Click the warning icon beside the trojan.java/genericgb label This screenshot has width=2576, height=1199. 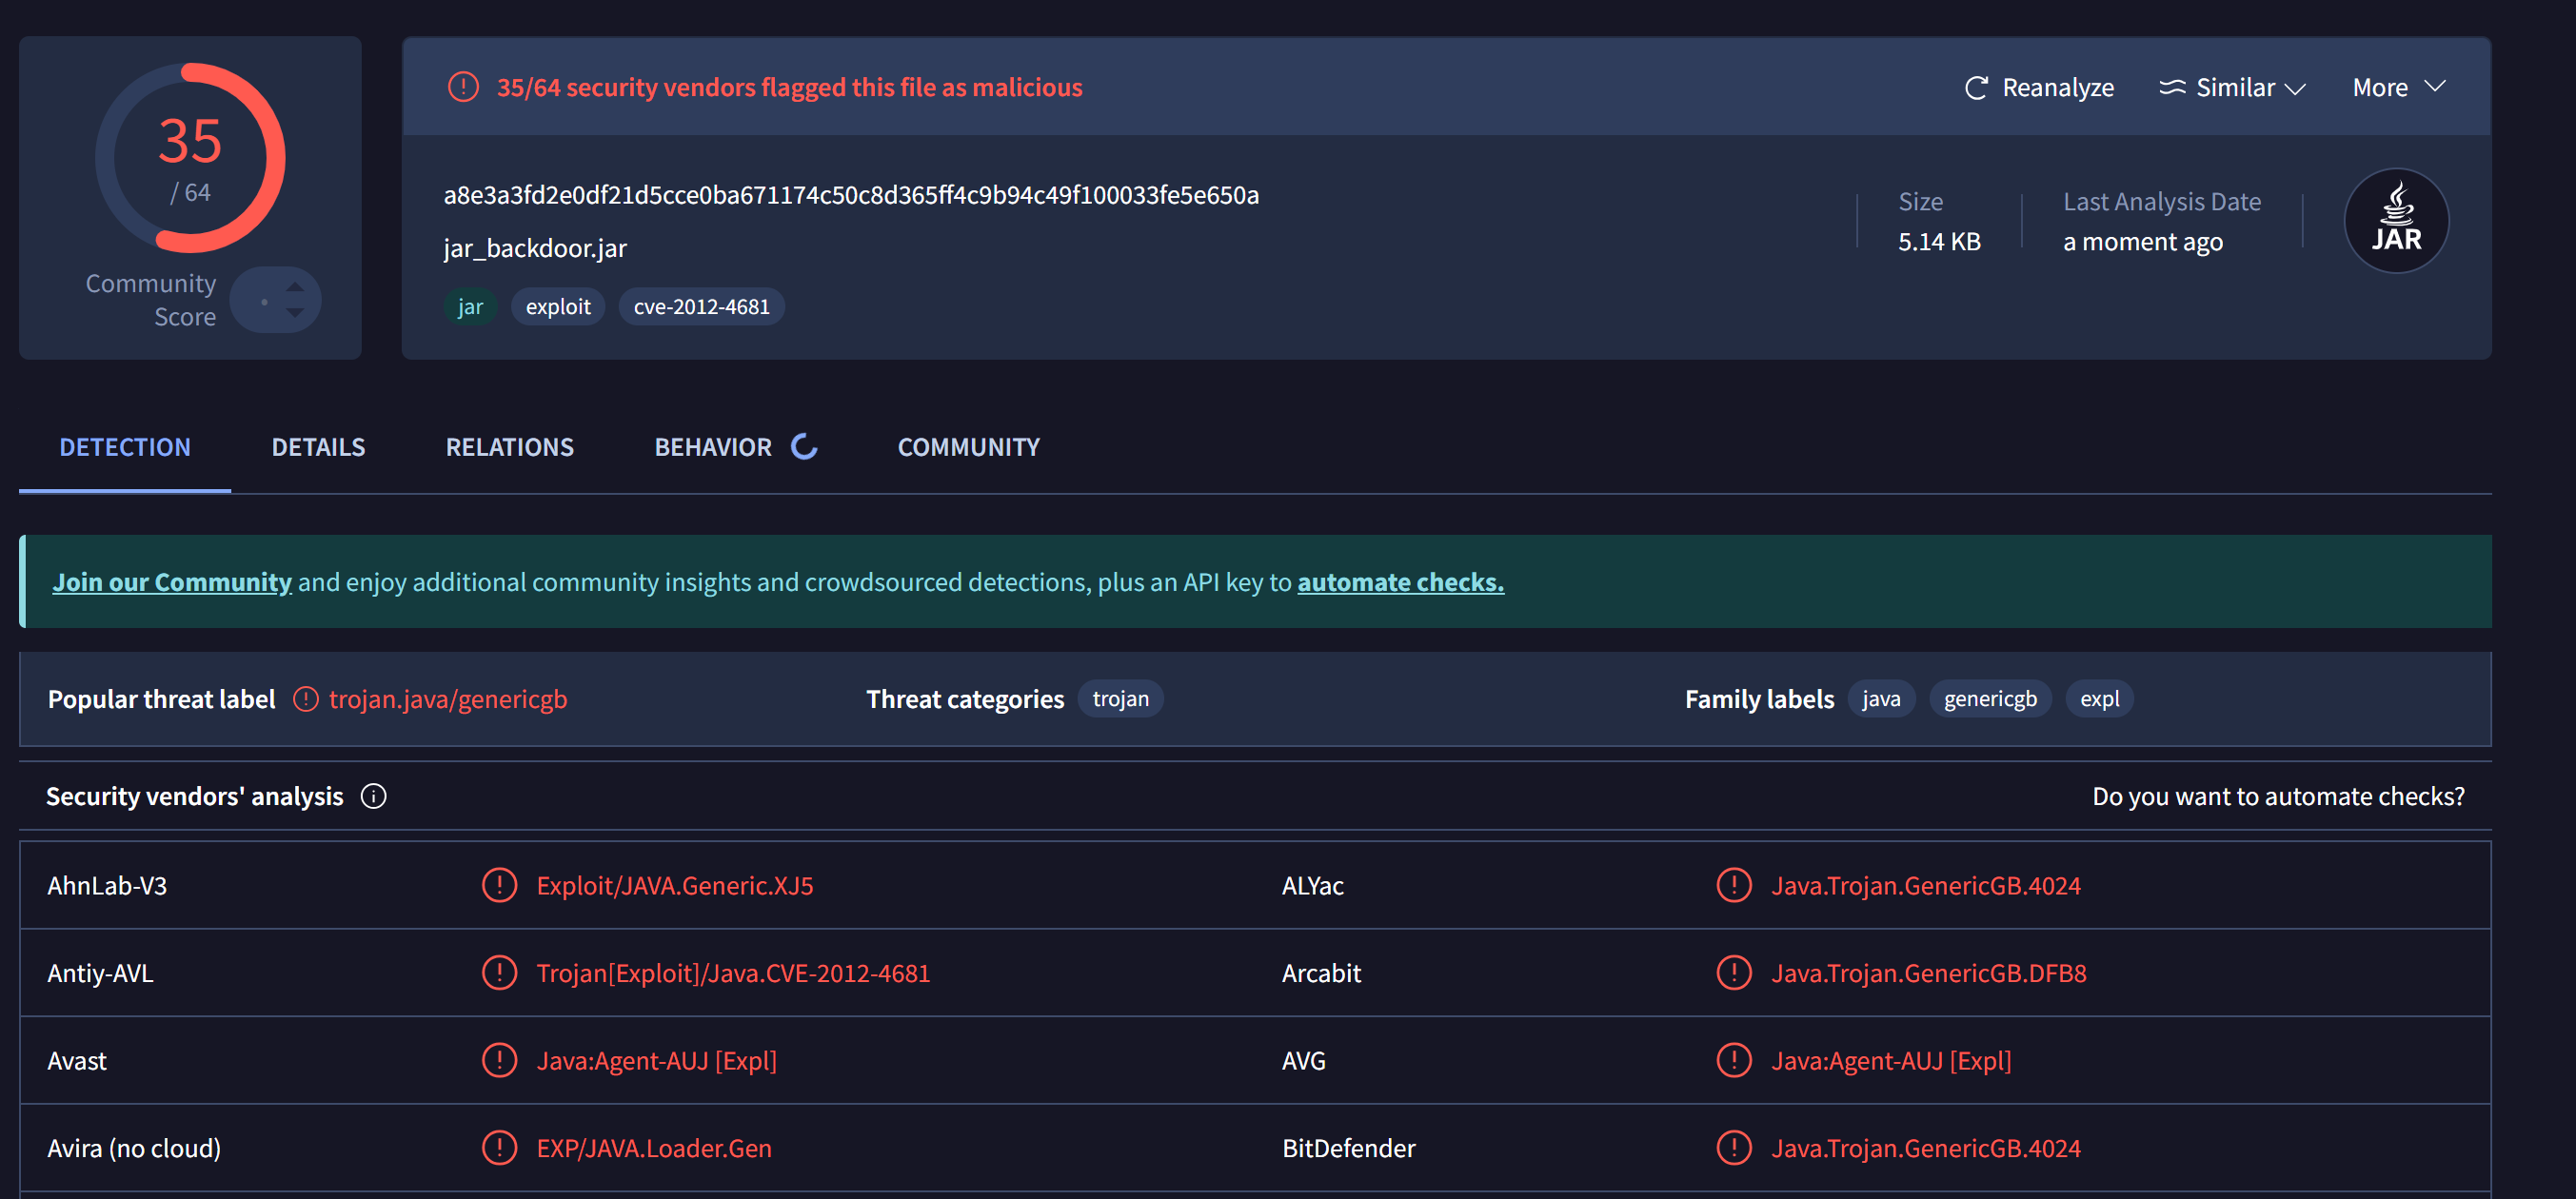[305, 699]
